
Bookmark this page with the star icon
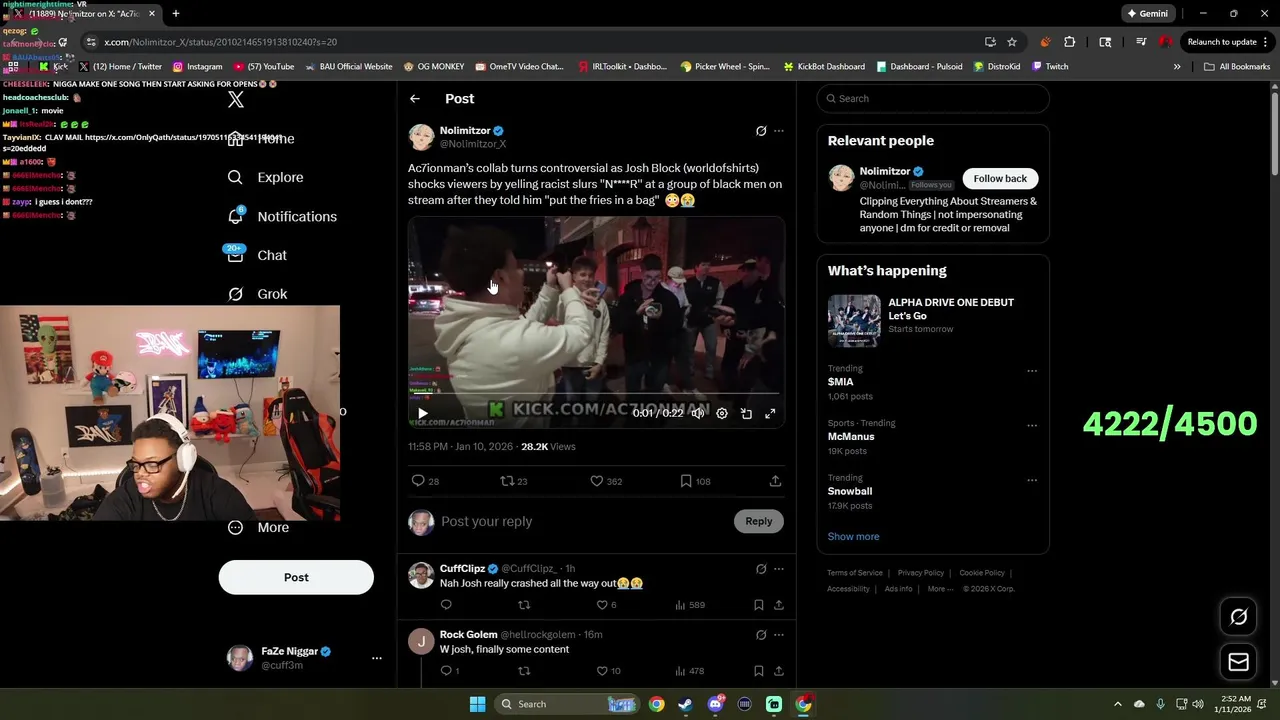tap(1012, 42)
